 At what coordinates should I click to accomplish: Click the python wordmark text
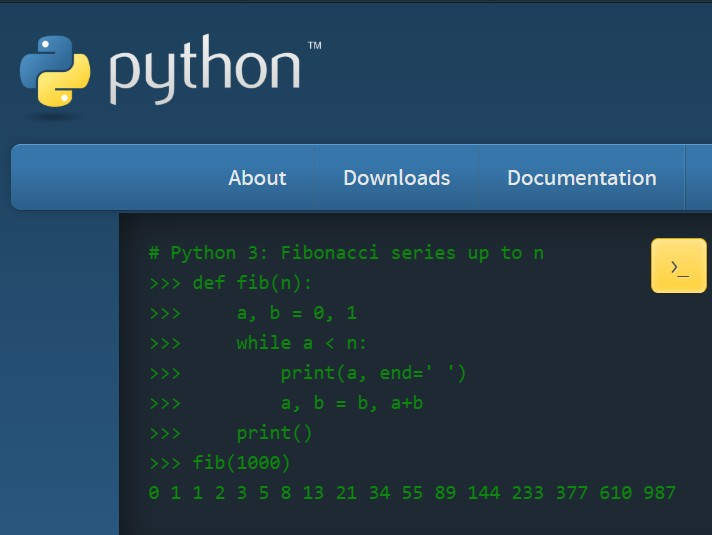pyautogui.click(x=204, y=73)
